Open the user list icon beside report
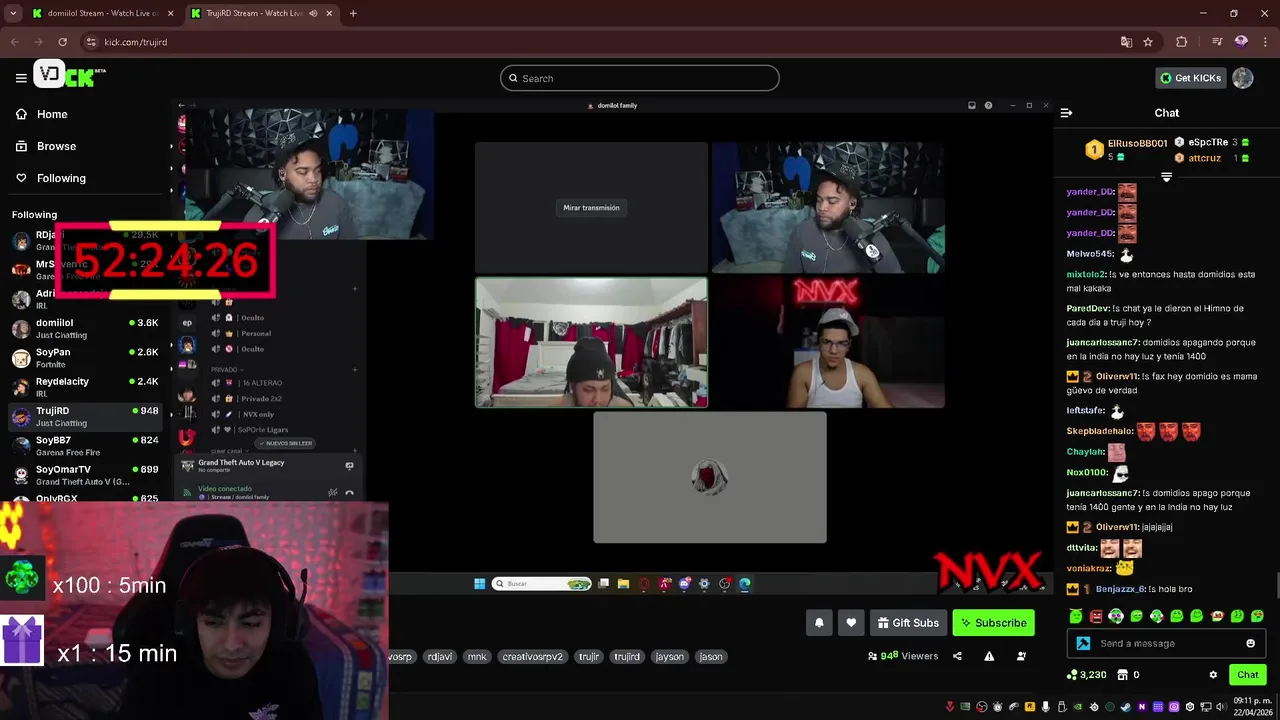This screenshot has height=720, width=1280. (1021, 656)
